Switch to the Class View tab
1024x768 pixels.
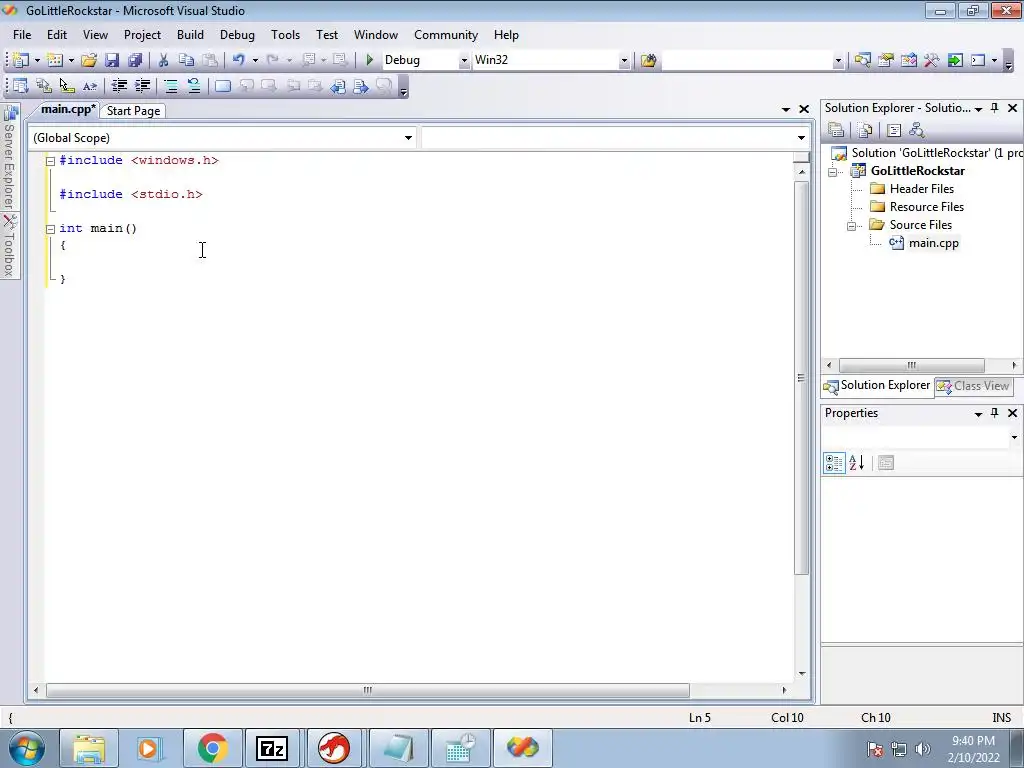(973, 386)
